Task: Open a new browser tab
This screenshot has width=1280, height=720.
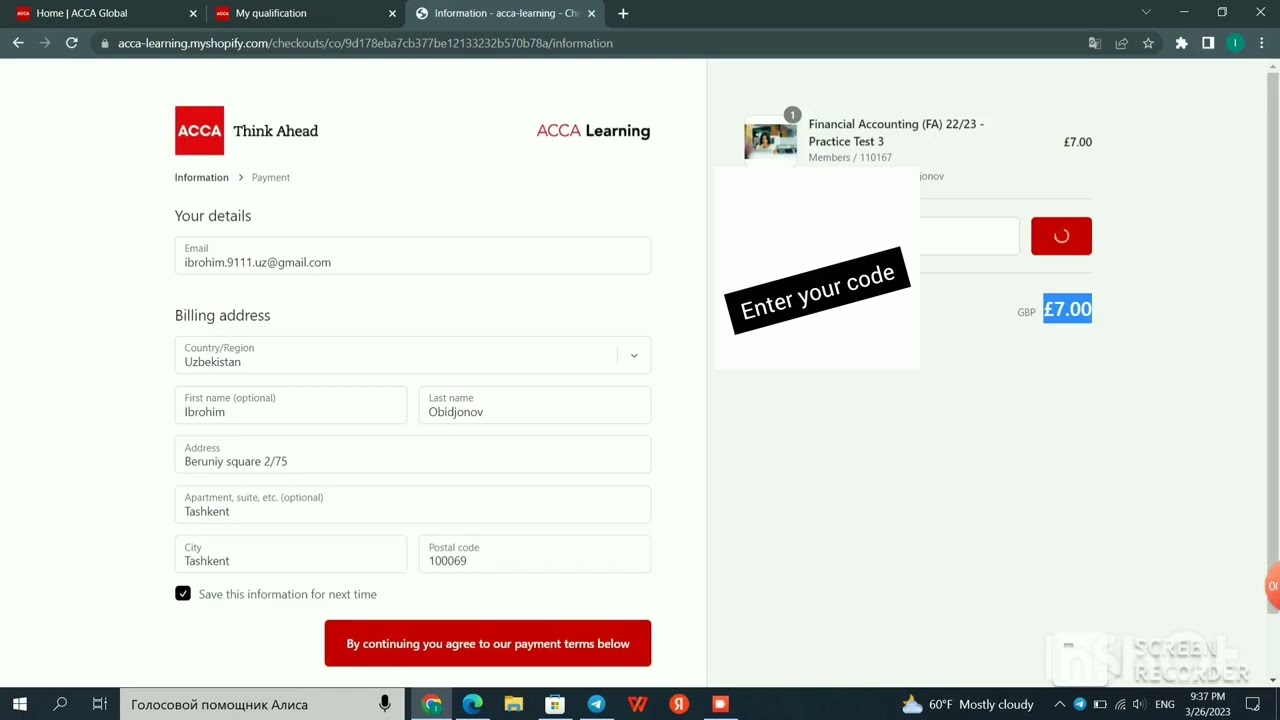Action: pos(623,13)
